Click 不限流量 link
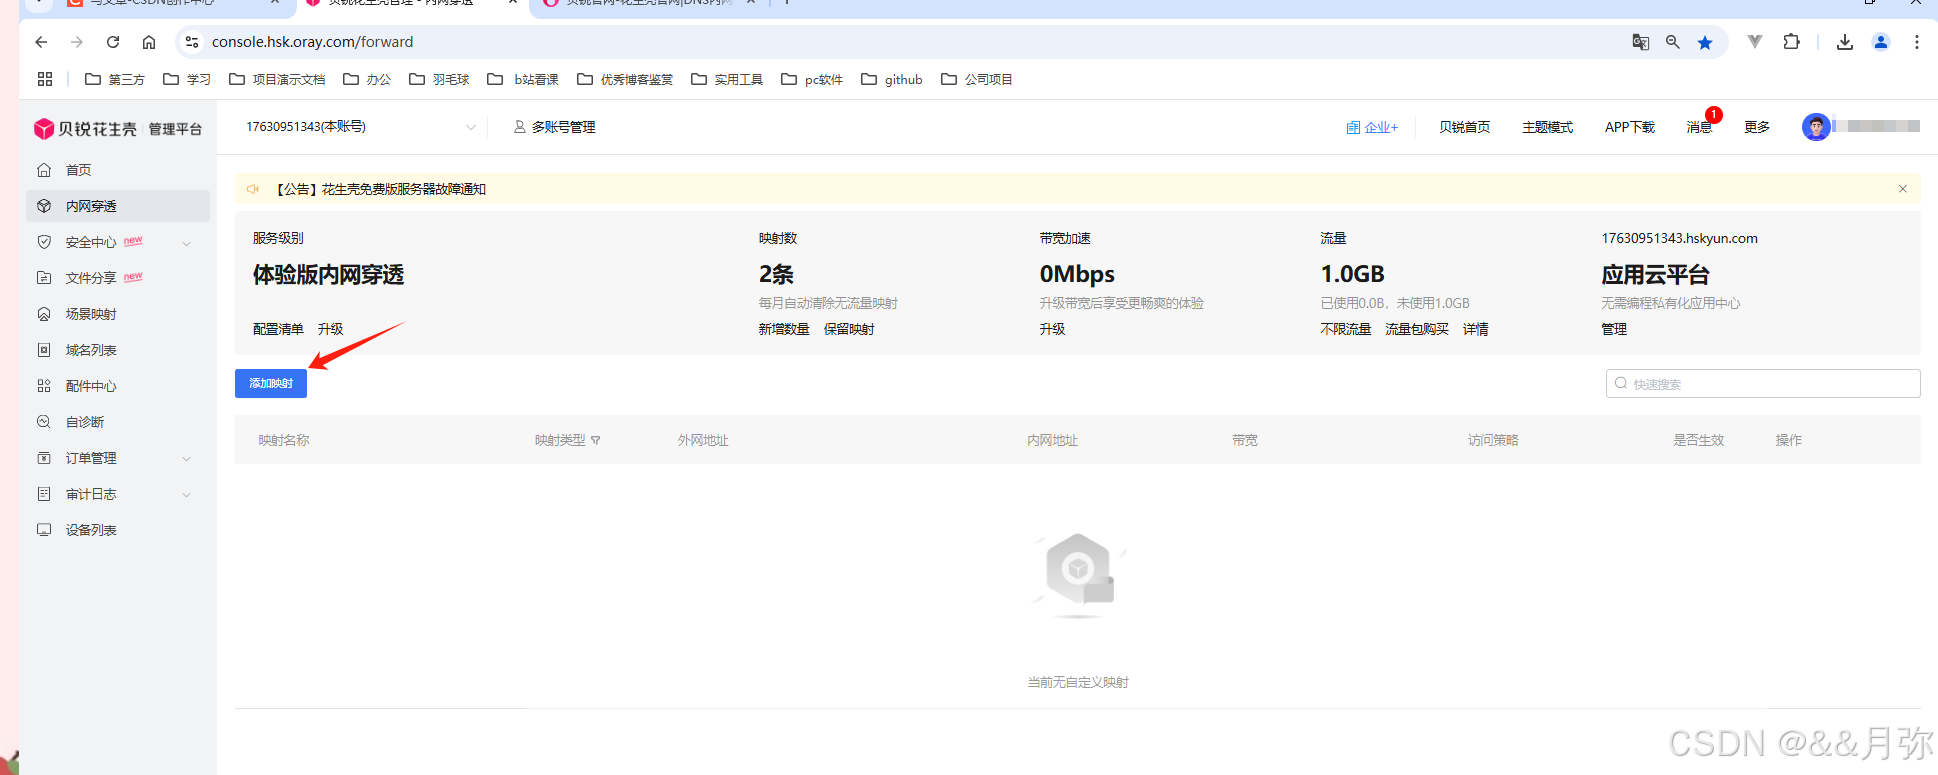The height and width of the screenshot is (775, 1938). point(1345,329)
